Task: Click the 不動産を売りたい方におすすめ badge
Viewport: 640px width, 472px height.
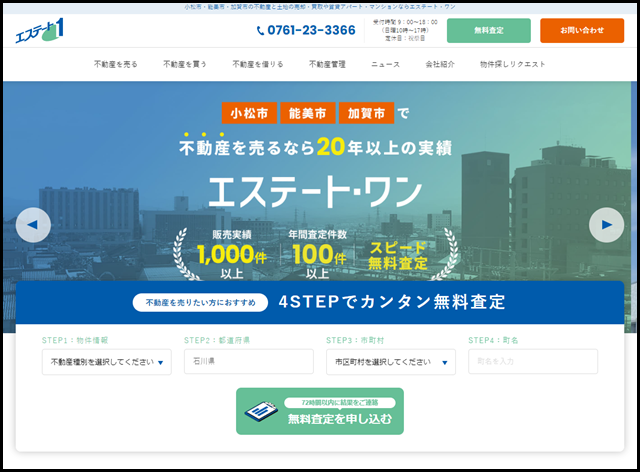Action: (200, 303)
